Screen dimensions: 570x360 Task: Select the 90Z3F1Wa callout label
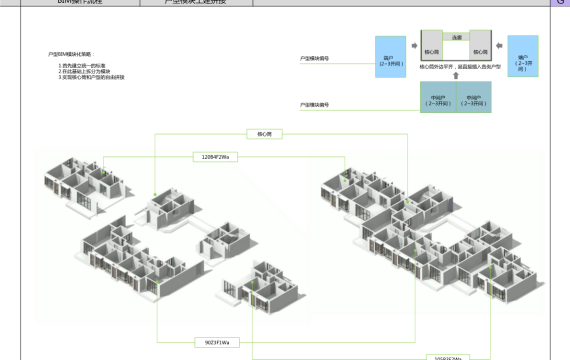[x=217, y=343]
